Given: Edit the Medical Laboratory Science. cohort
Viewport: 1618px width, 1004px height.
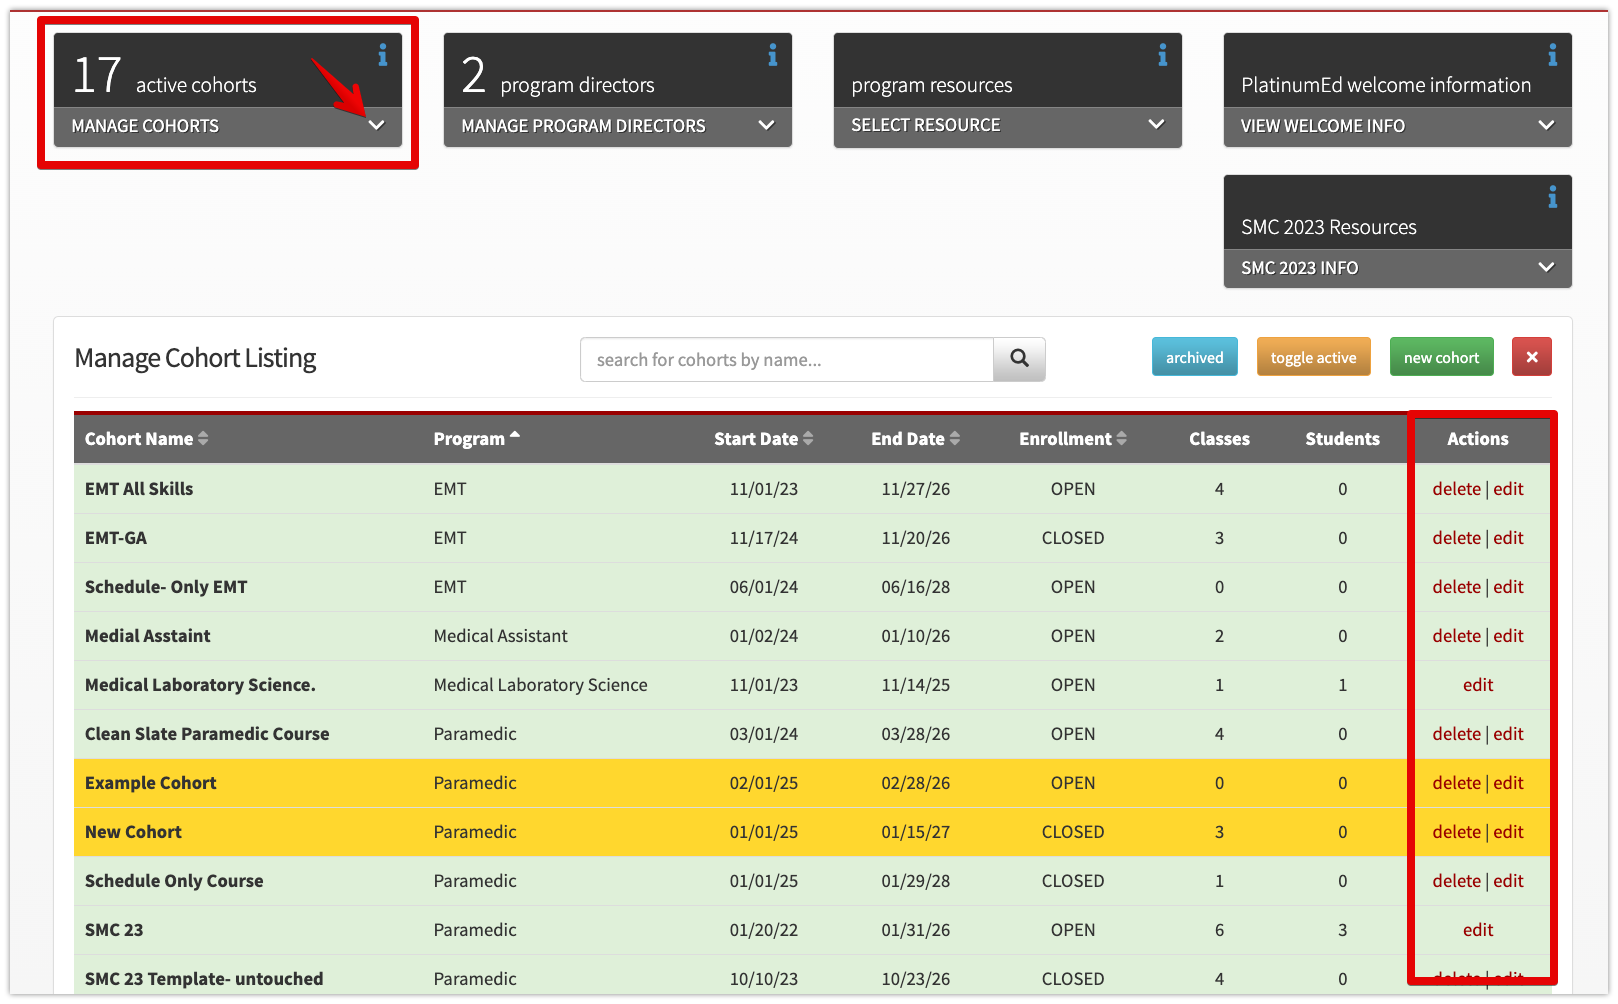Looking at the screenshot, I should tap(1478, 685).
